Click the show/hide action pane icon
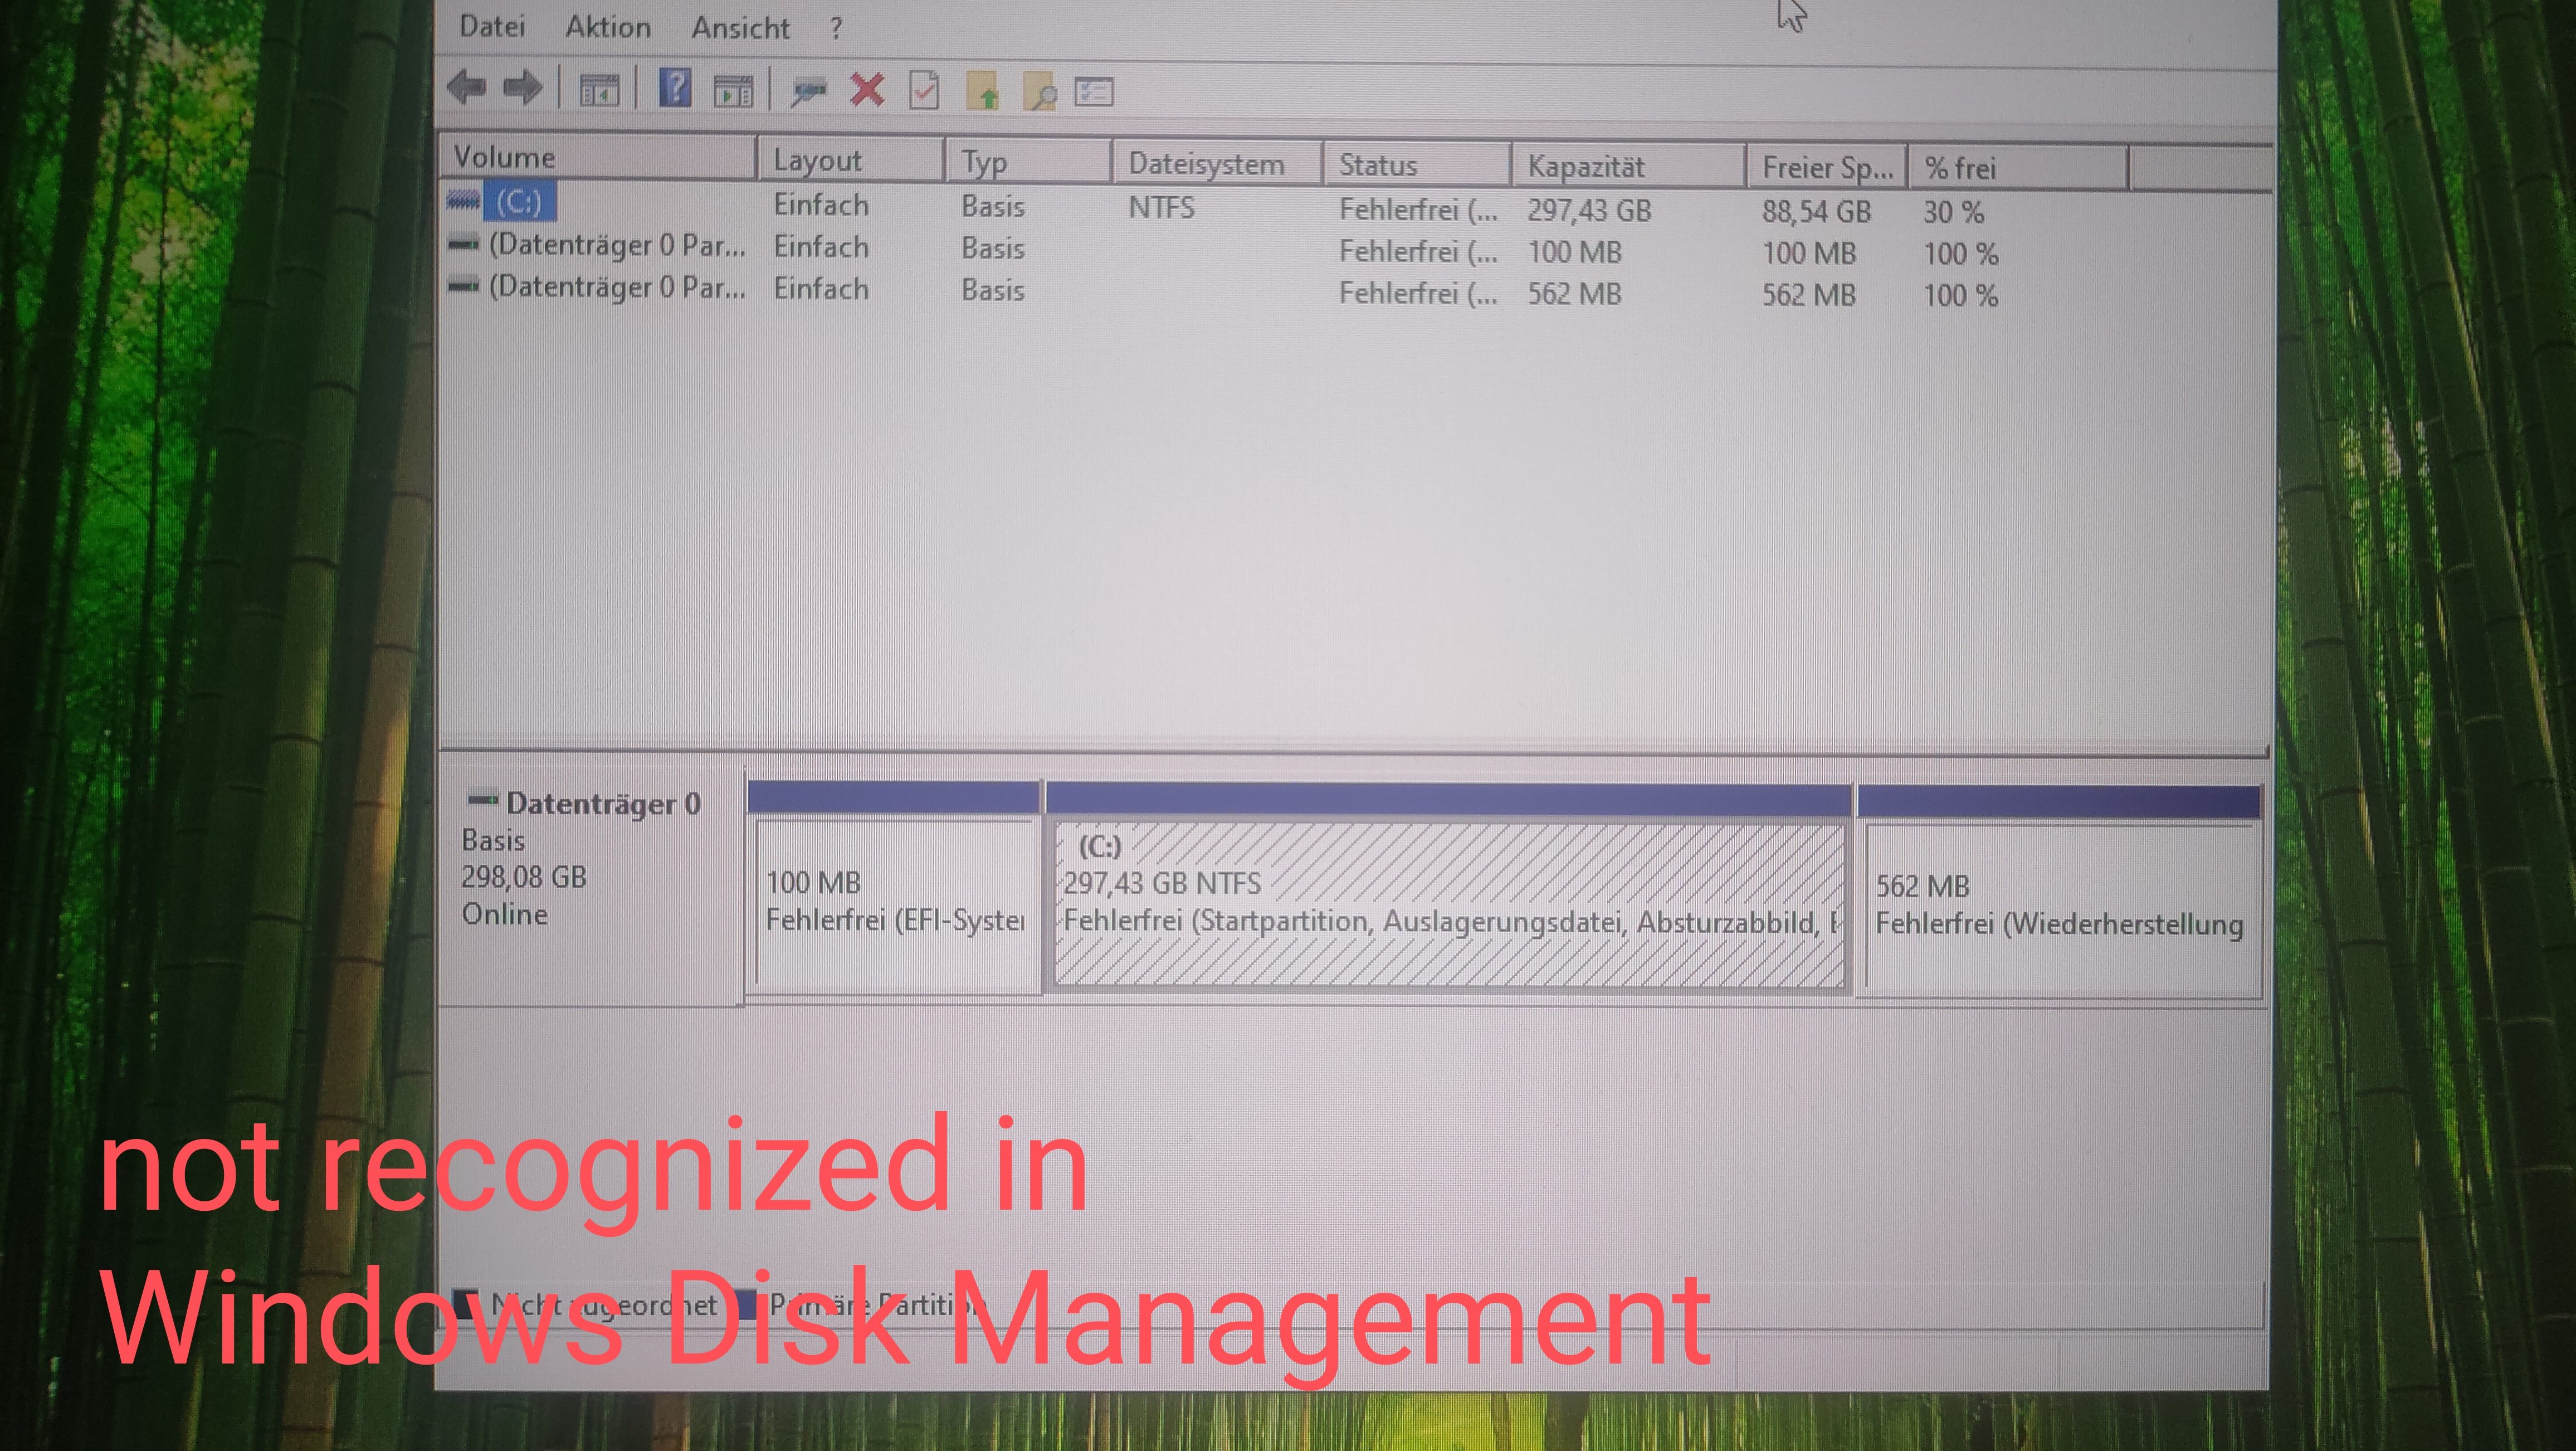 coord(733,92)
